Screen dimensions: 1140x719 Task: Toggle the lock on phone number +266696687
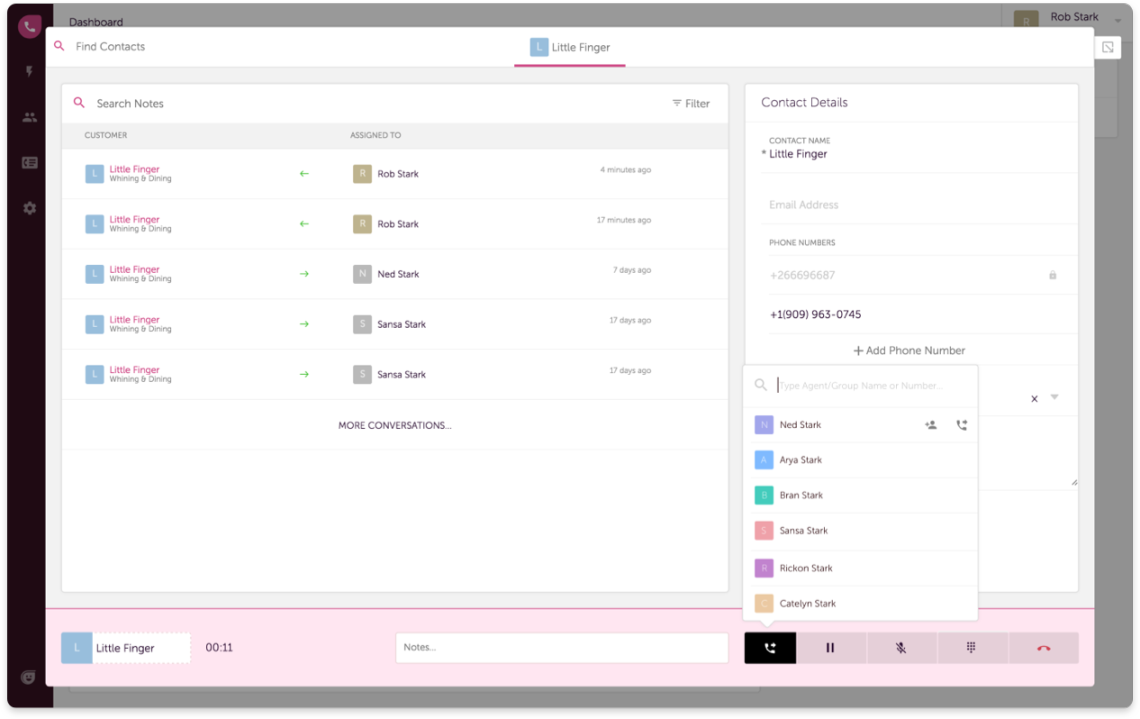click(1052, 274)
